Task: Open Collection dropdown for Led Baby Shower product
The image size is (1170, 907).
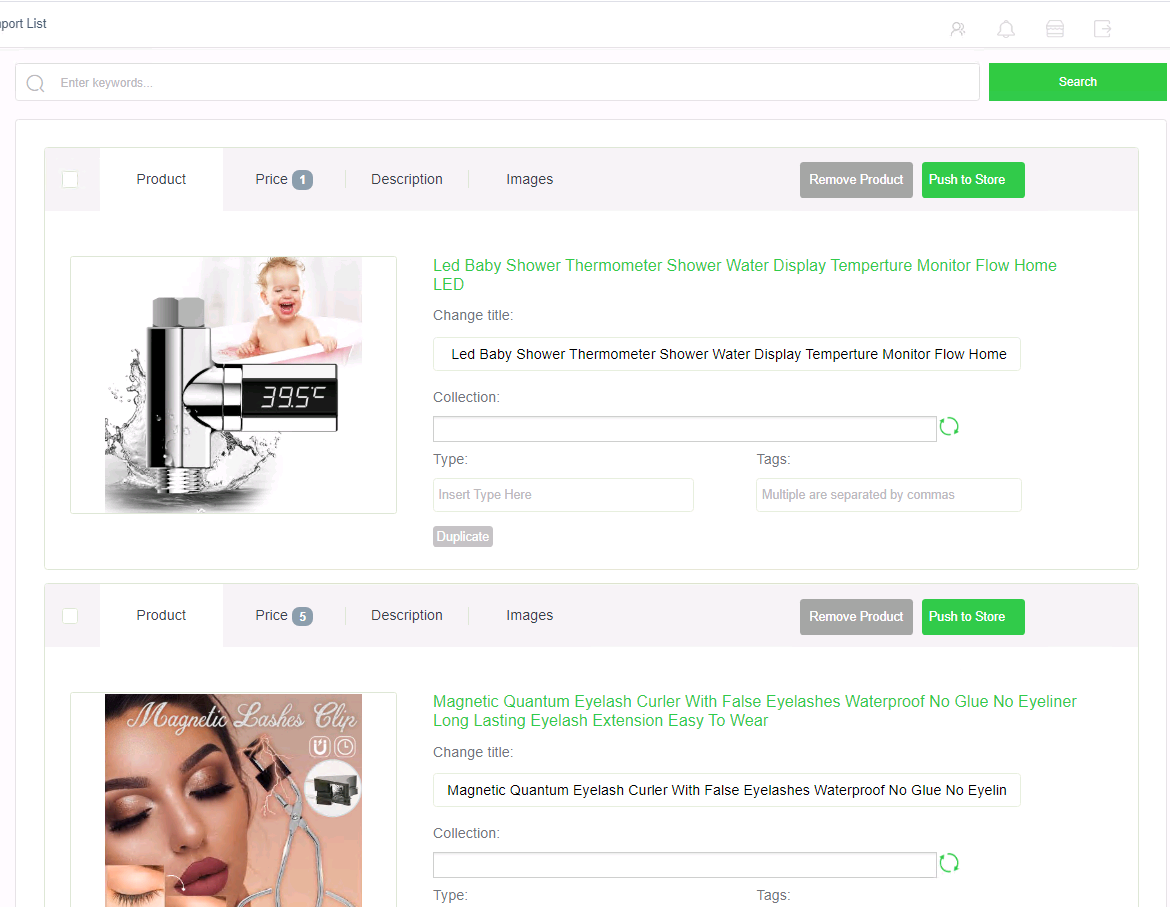Action: [684, 429]
